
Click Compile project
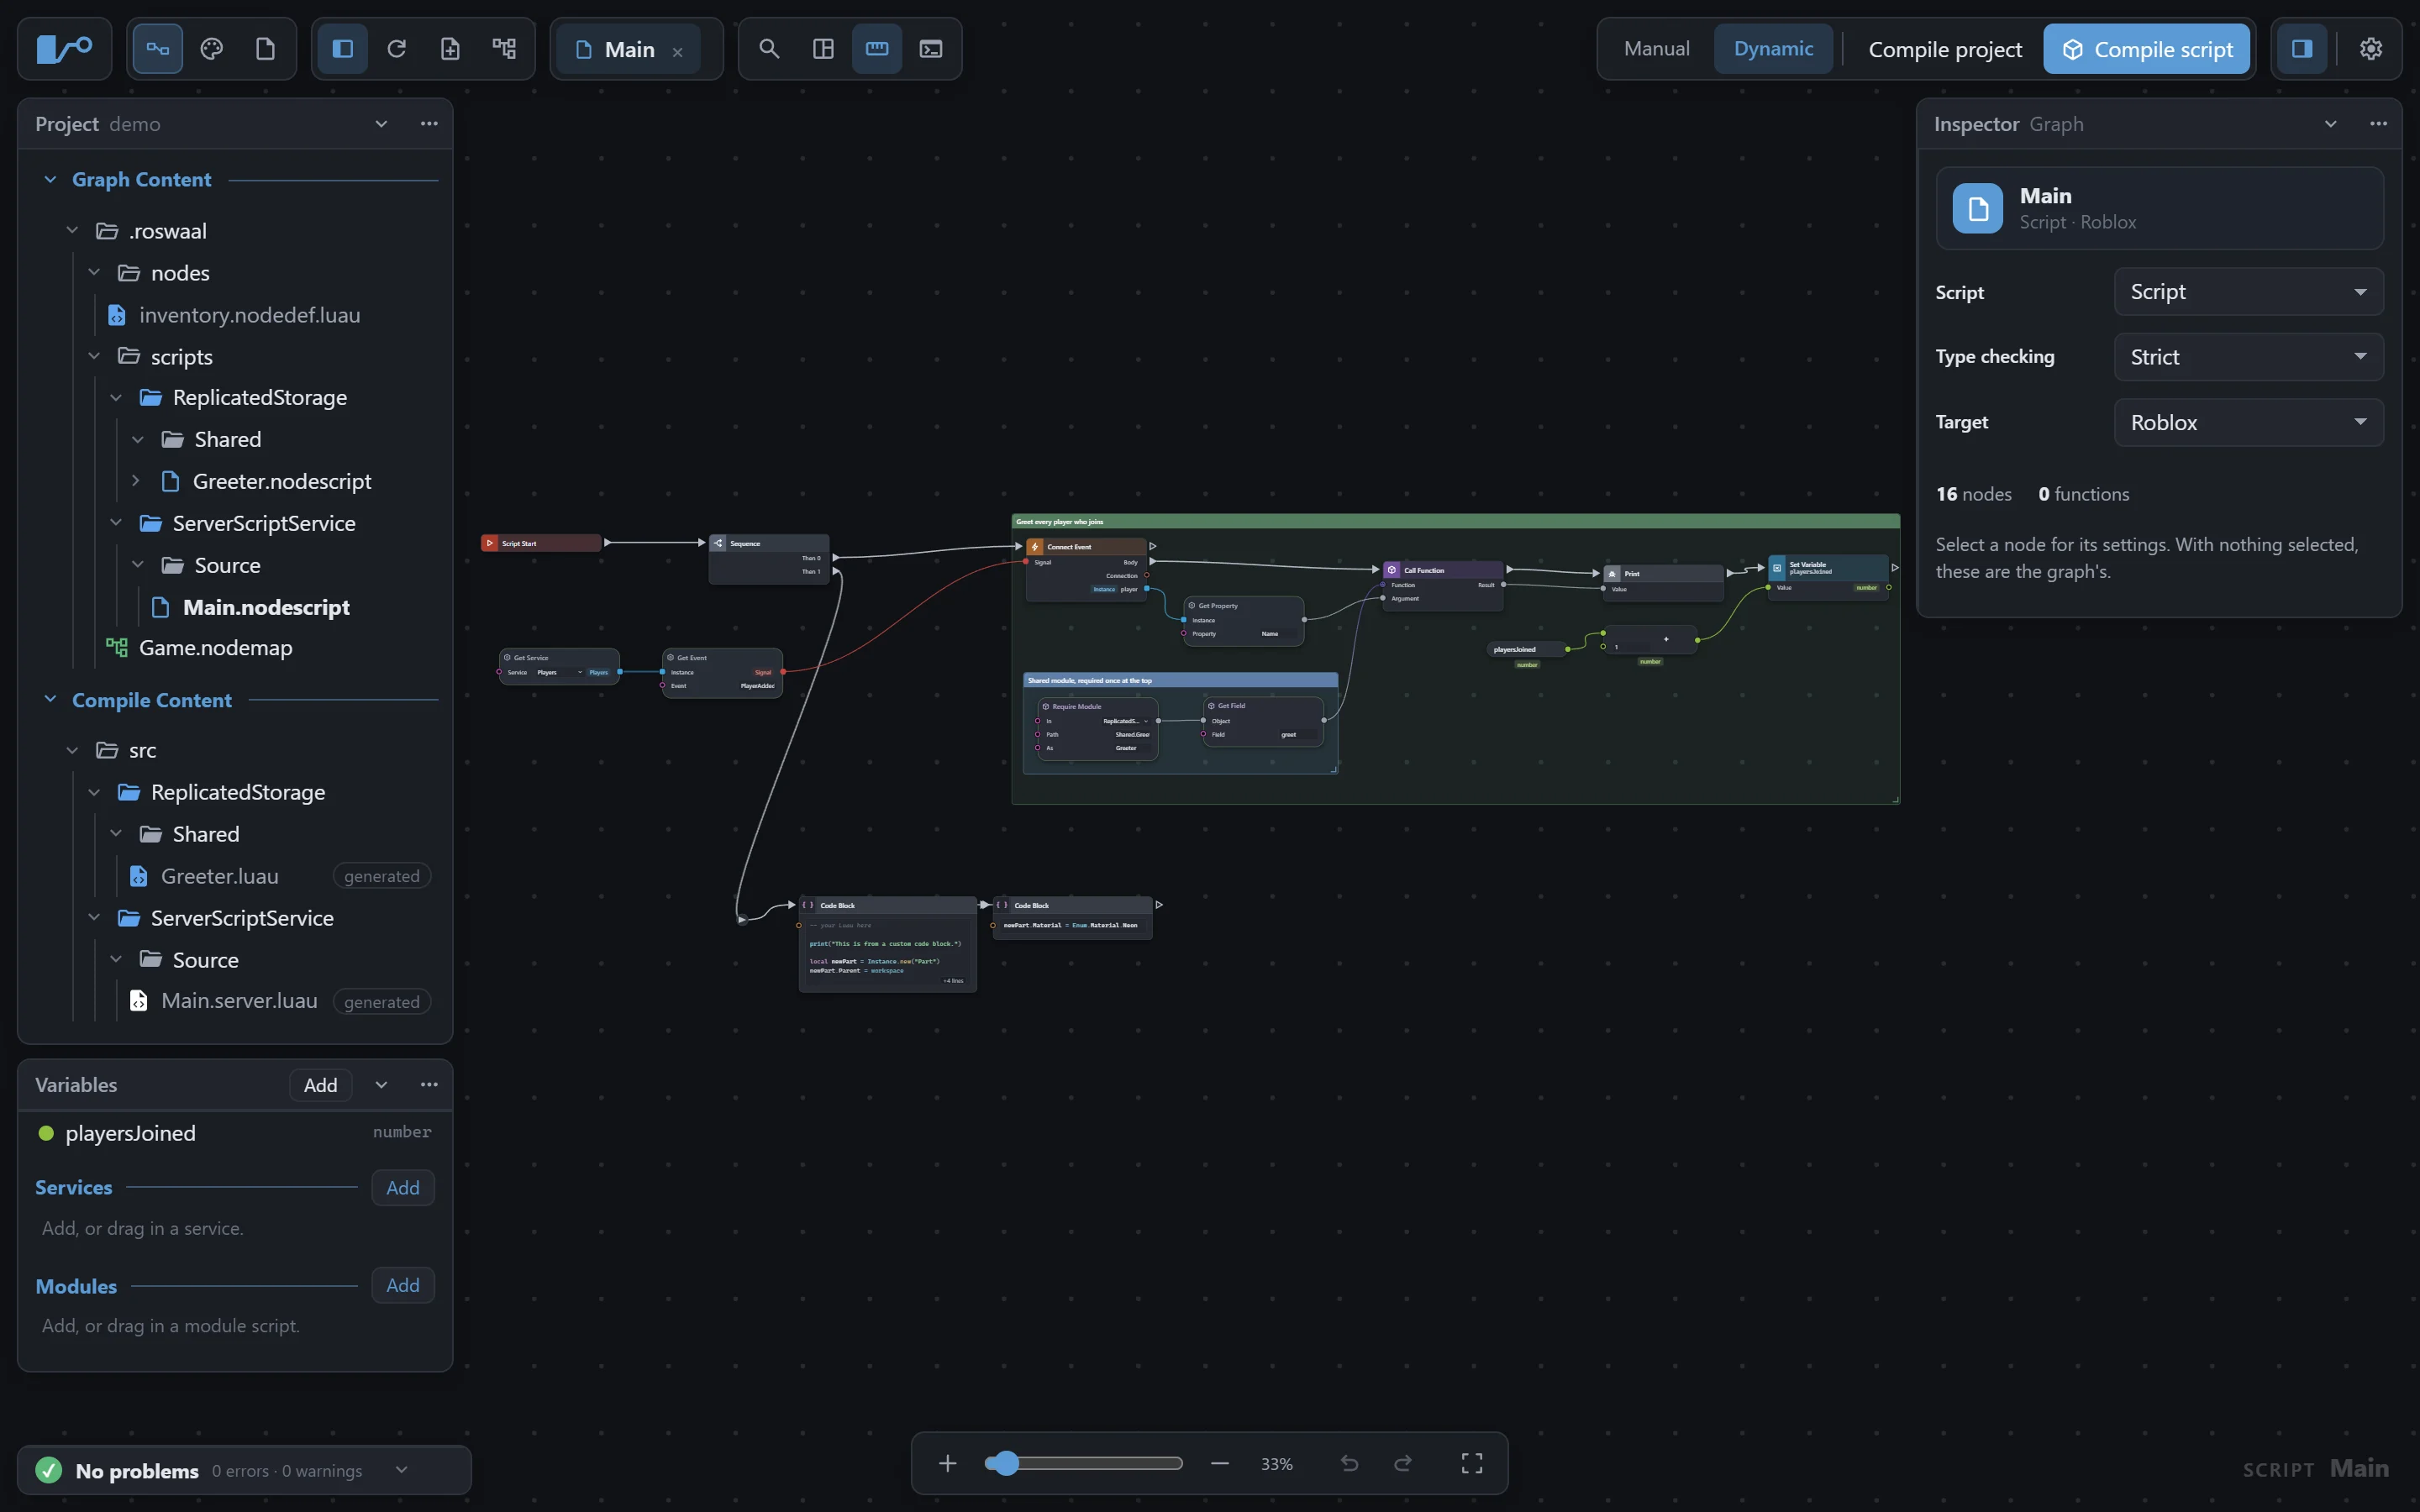[x=1945, y=49]
